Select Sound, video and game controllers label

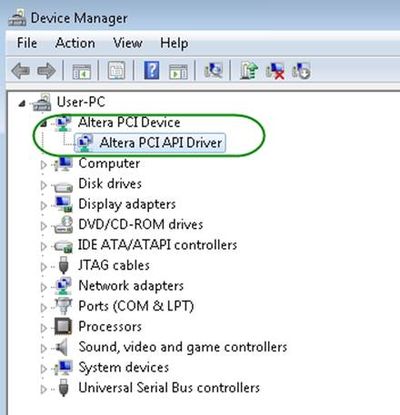point(183,347)
